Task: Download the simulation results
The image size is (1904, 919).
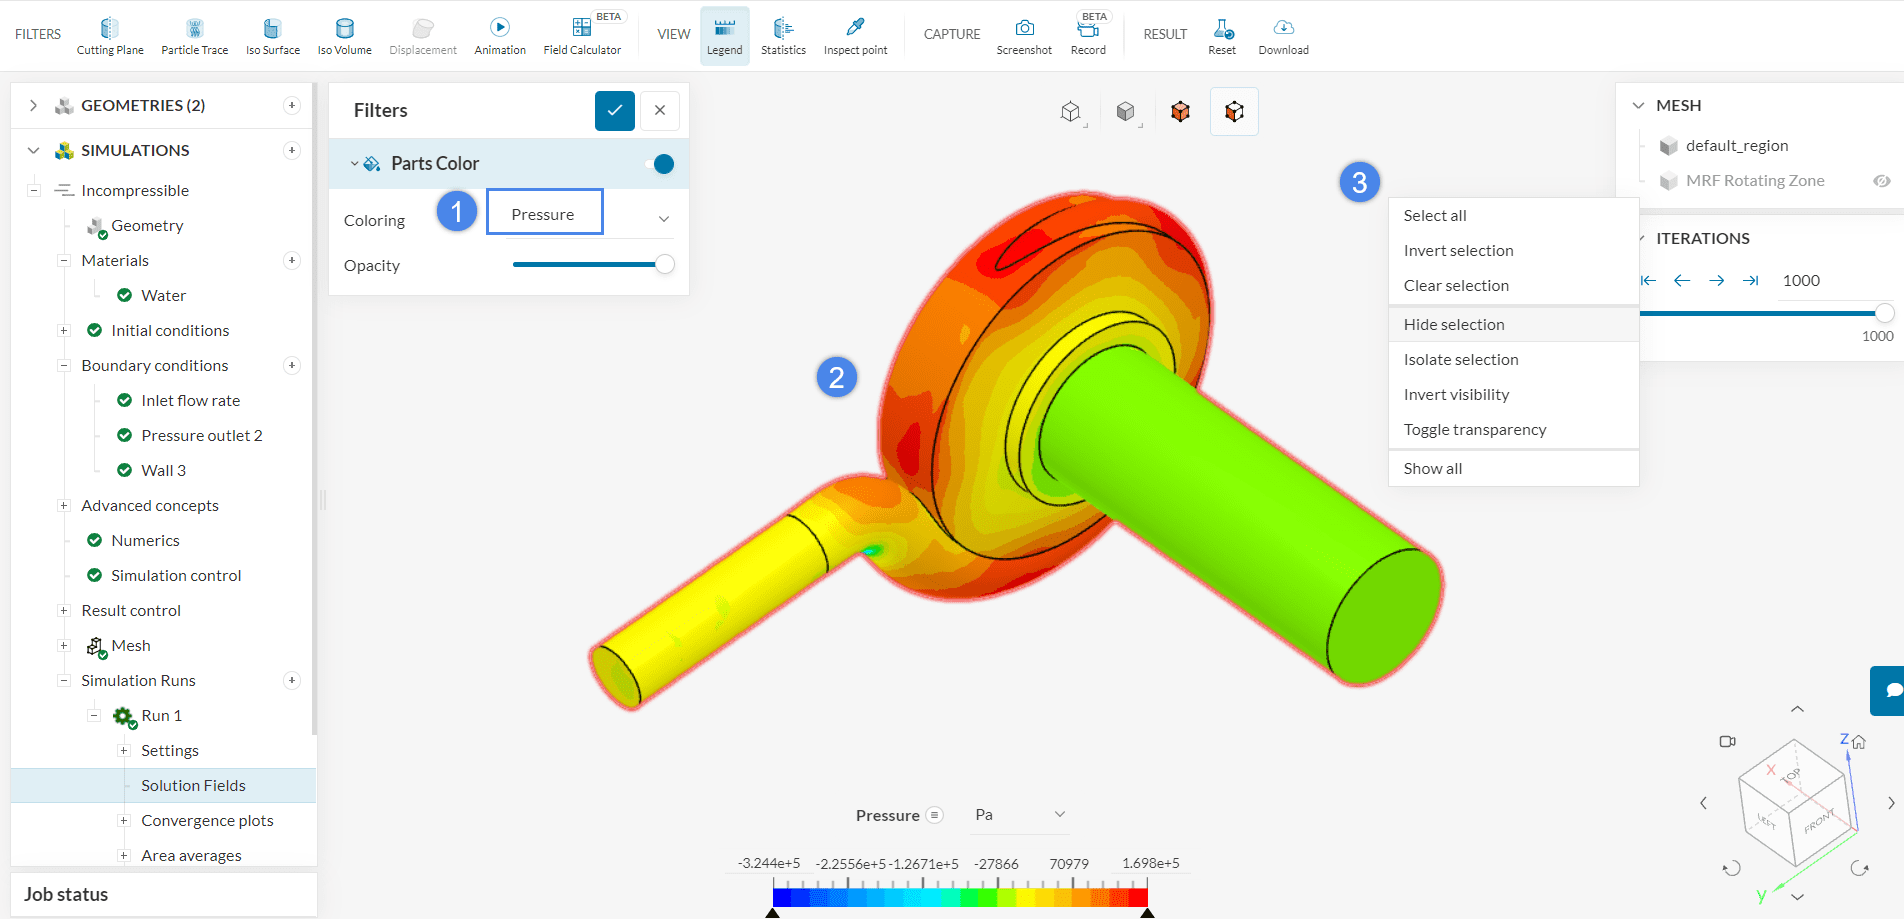Action: tap(1283, 36)
